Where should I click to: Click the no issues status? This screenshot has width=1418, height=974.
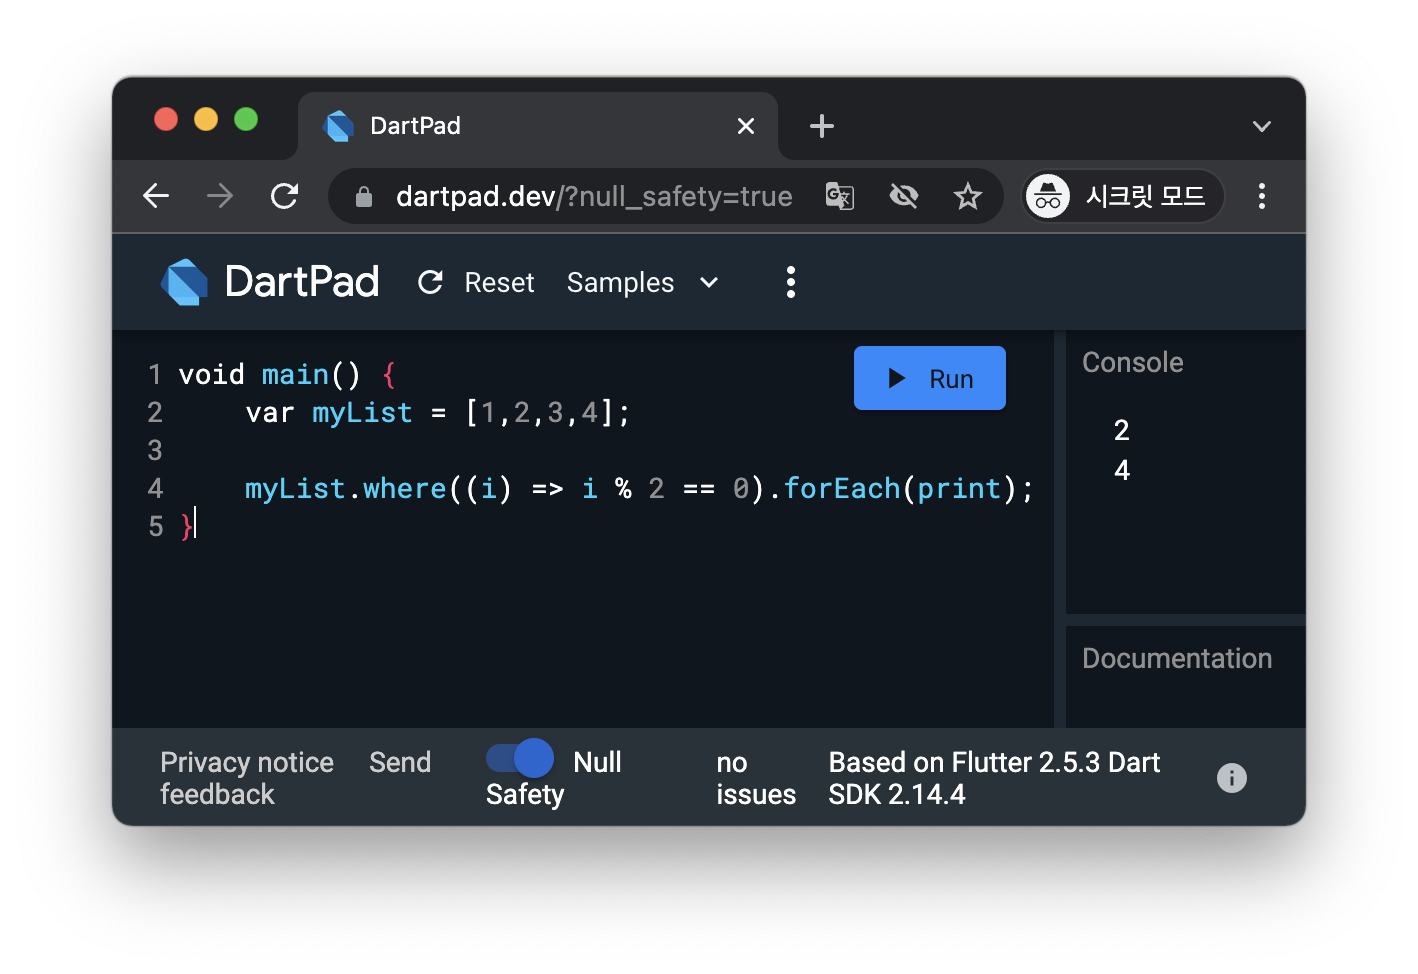[756, 778]
